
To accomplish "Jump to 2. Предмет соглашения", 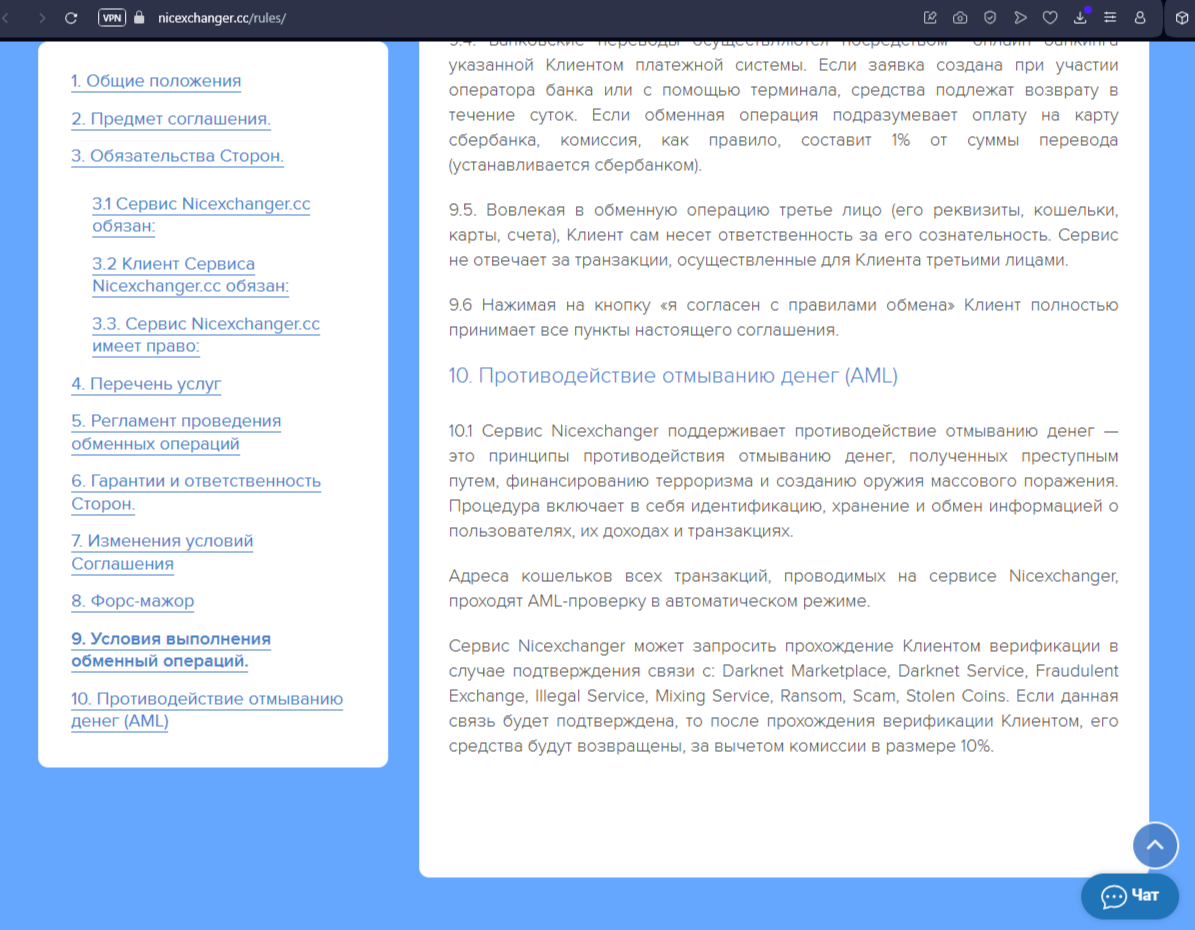I will [x=171, y=119].
